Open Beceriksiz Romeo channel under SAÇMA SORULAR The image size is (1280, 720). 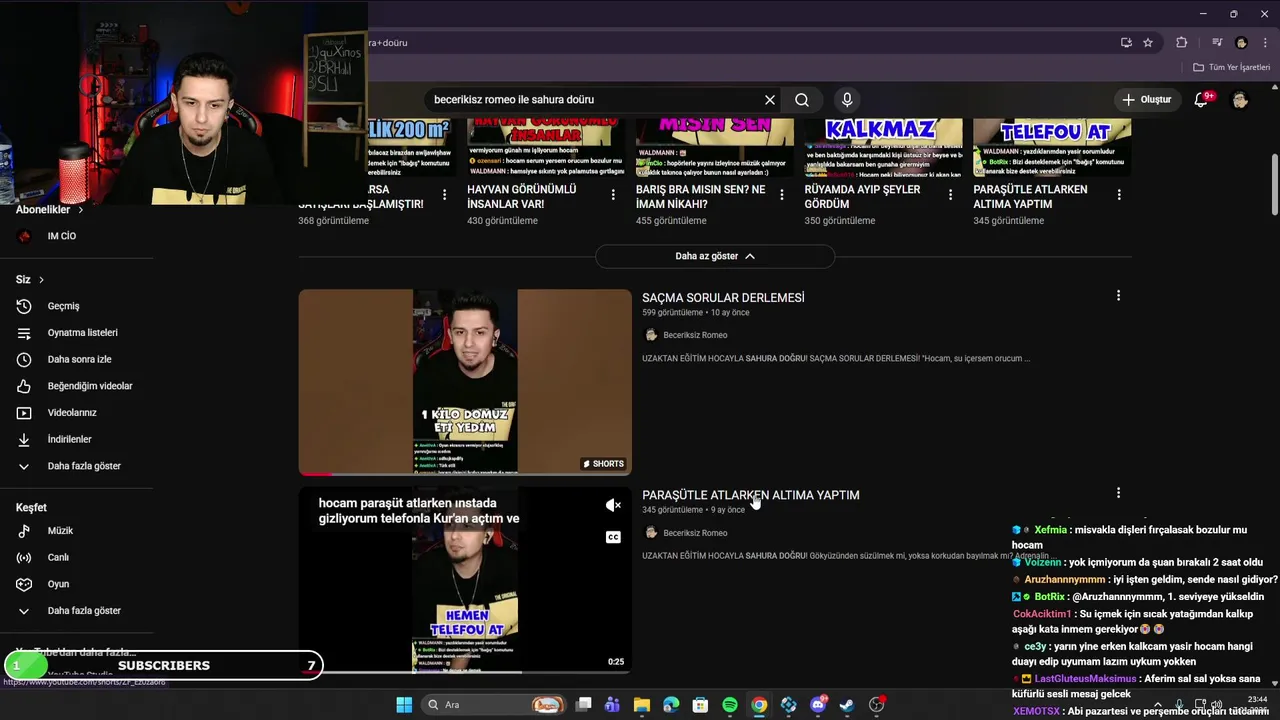pos(695,335)
